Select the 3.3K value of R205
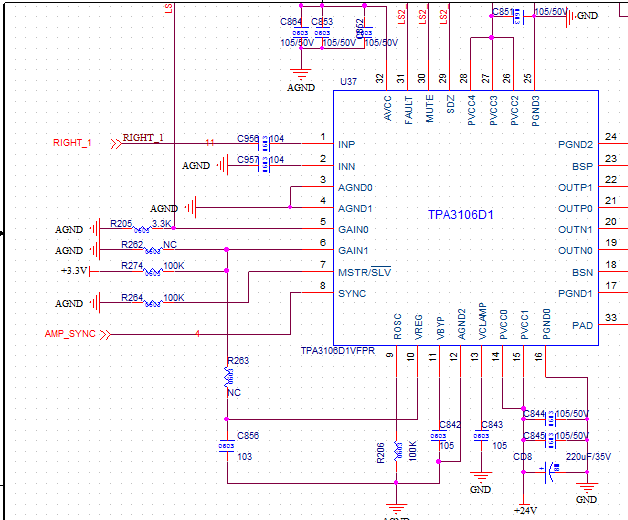Viewport: 628px width, 520px height. point(161,223)
